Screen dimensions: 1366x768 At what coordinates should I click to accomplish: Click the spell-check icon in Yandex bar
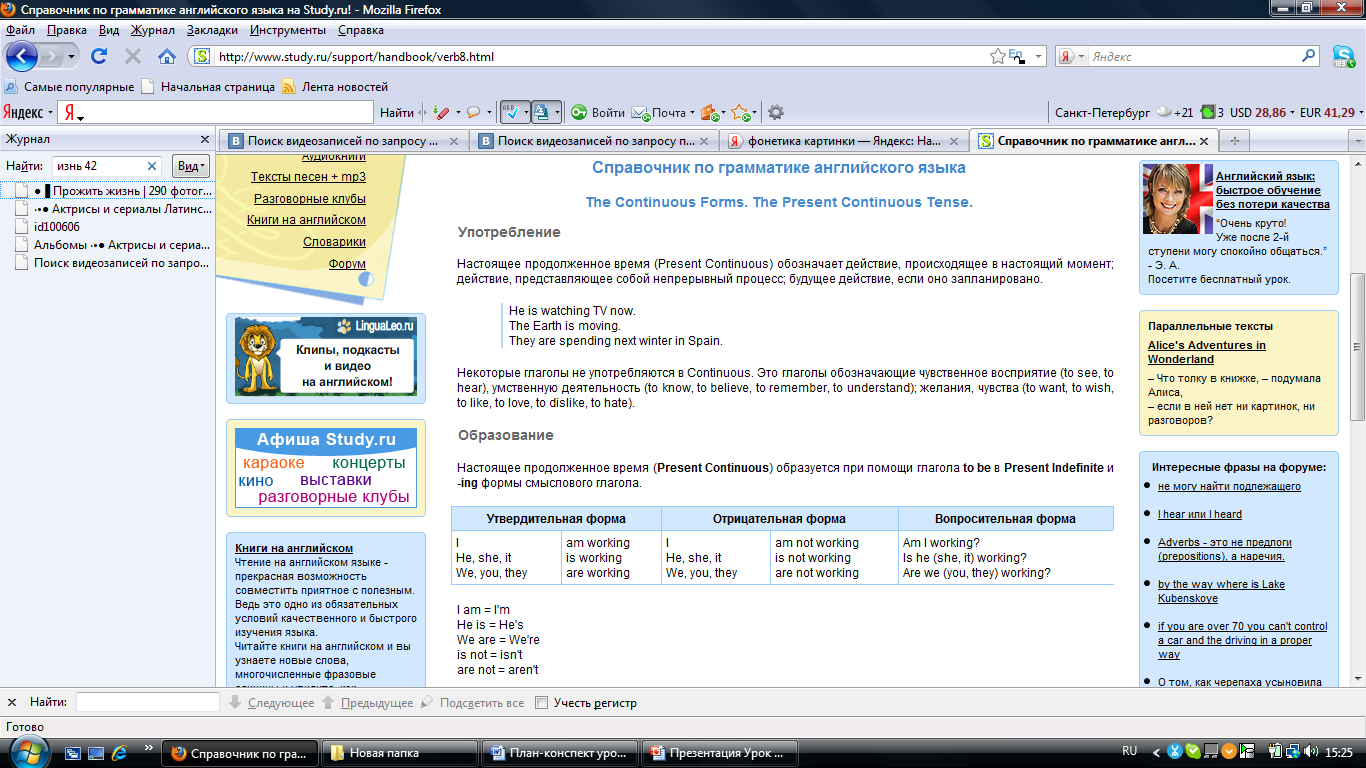(x=511, y=113)
